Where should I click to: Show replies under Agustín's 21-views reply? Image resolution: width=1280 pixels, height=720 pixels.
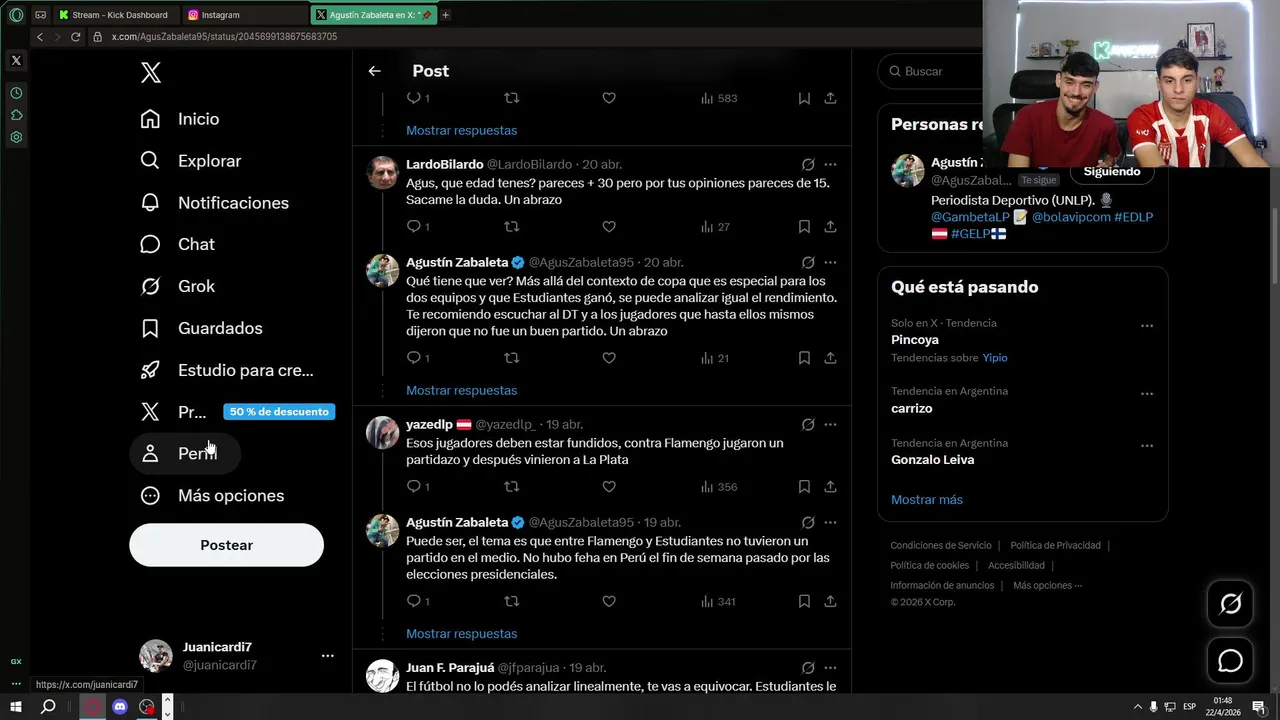(x=461, y=390)
